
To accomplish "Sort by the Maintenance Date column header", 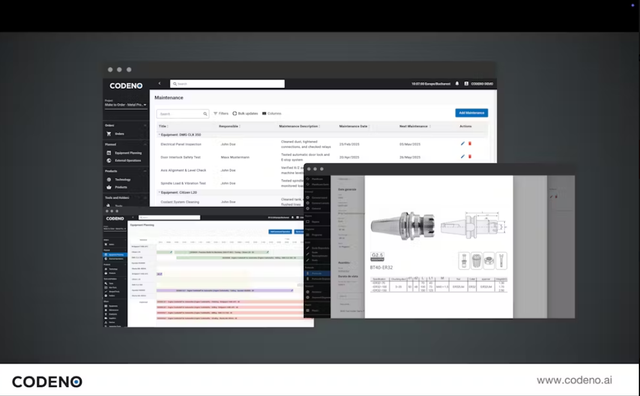I will (353, 126).
